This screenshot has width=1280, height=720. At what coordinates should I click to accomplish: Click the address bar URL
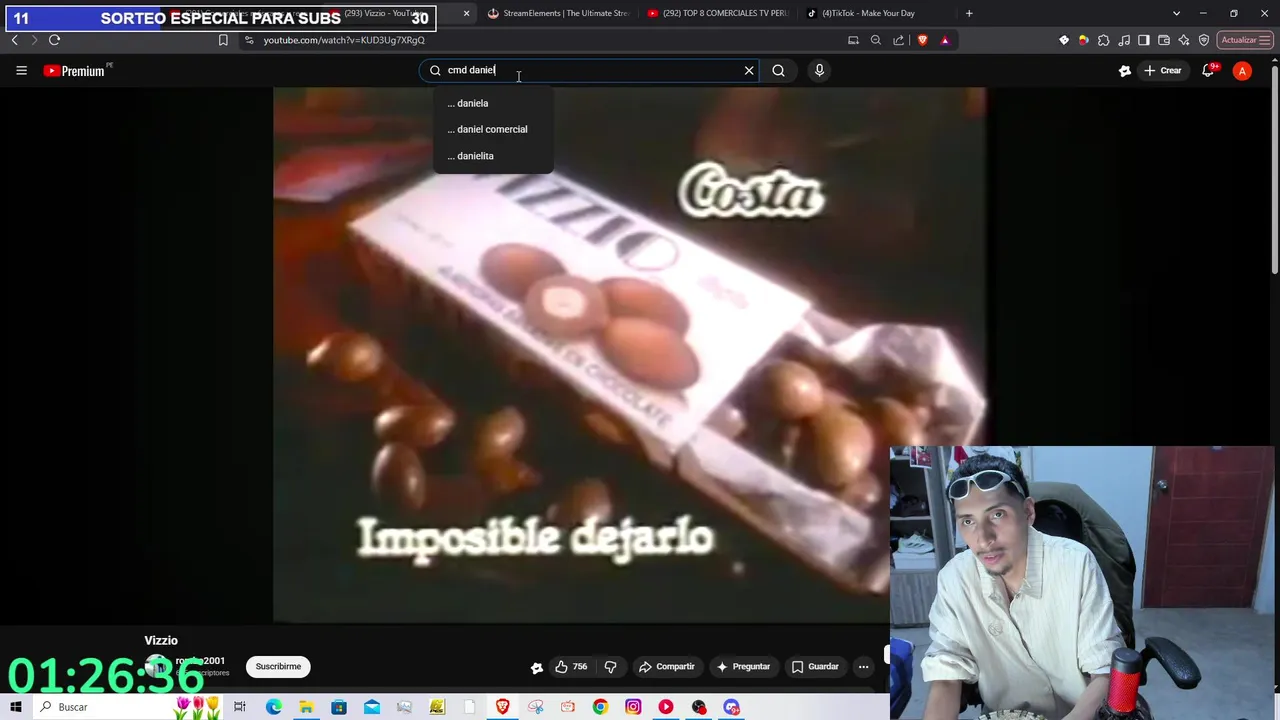pyautogui.click(x=344, y=40)
